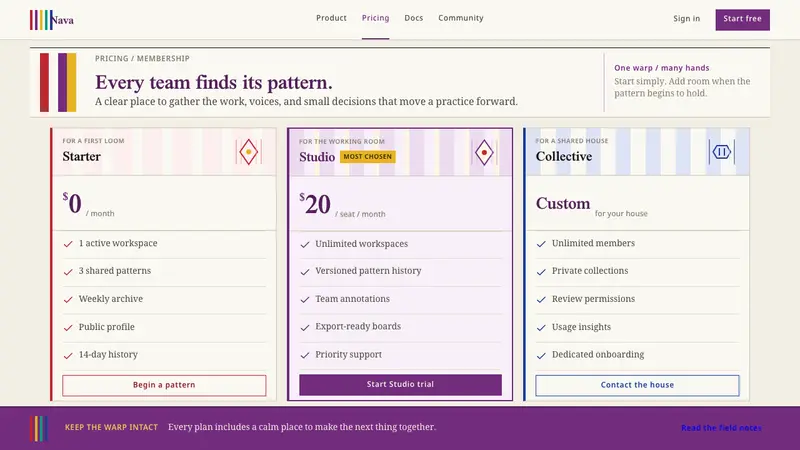Image resolution: width=800 pixels, height=450 pixels.
Task: Click the checkmark beside Usage insights
Action: pos(541,328)
